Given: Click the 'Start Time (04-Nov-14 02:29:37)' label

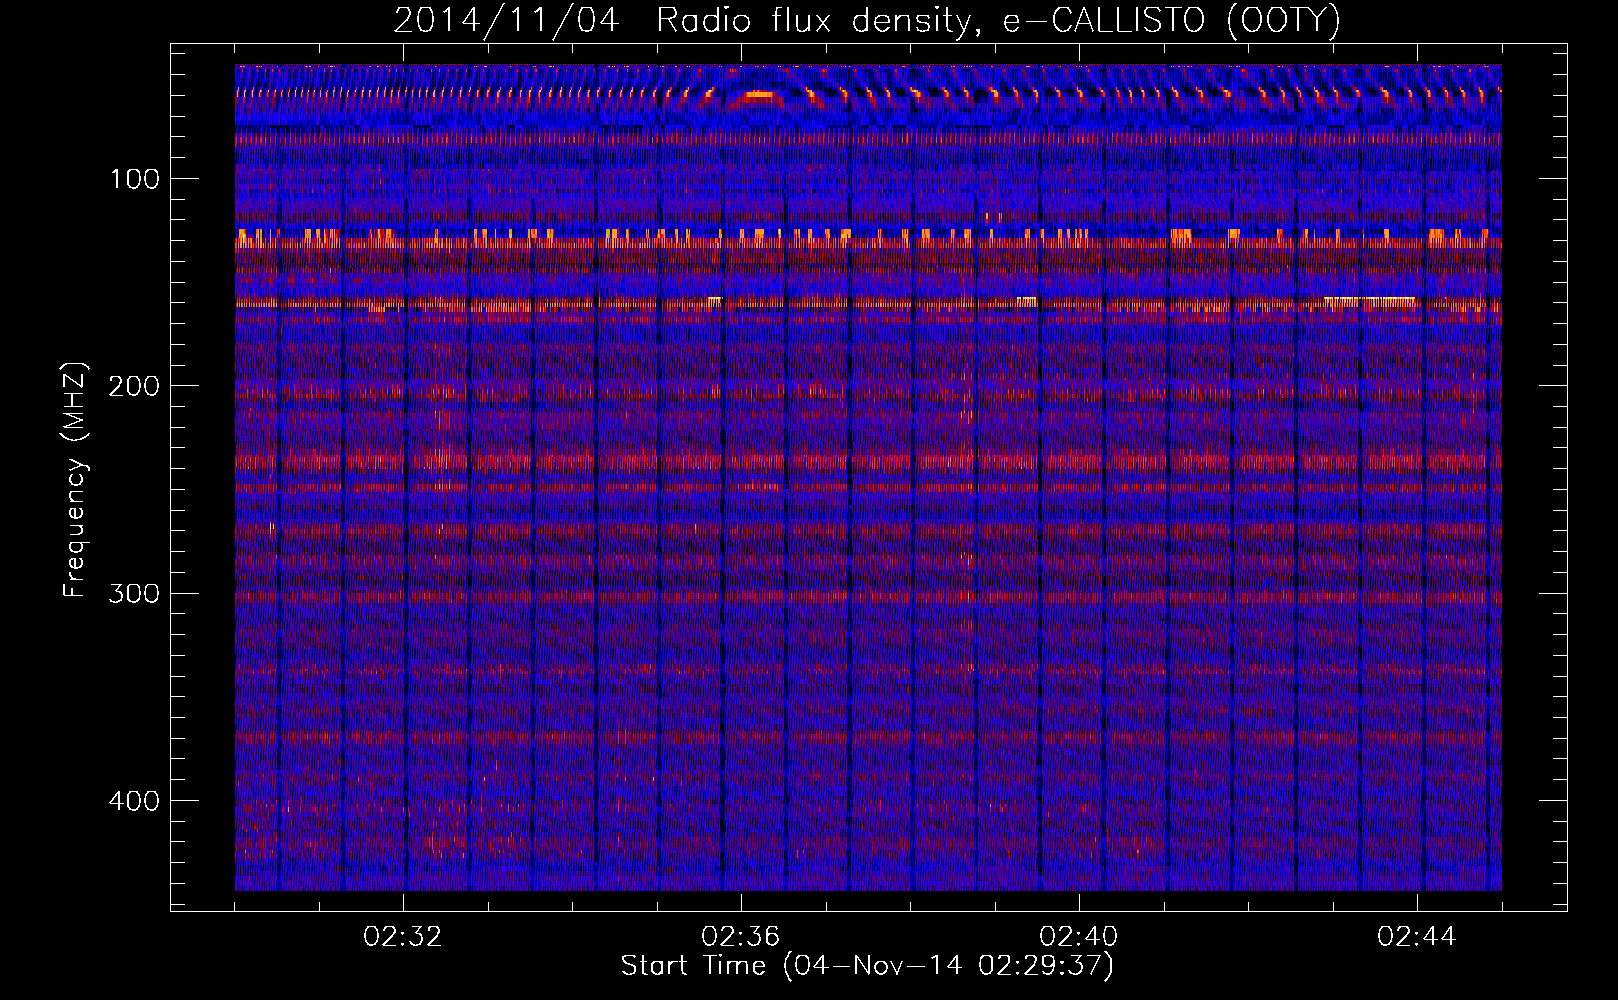Looking at the screenshot, I should tap(867, 966).
